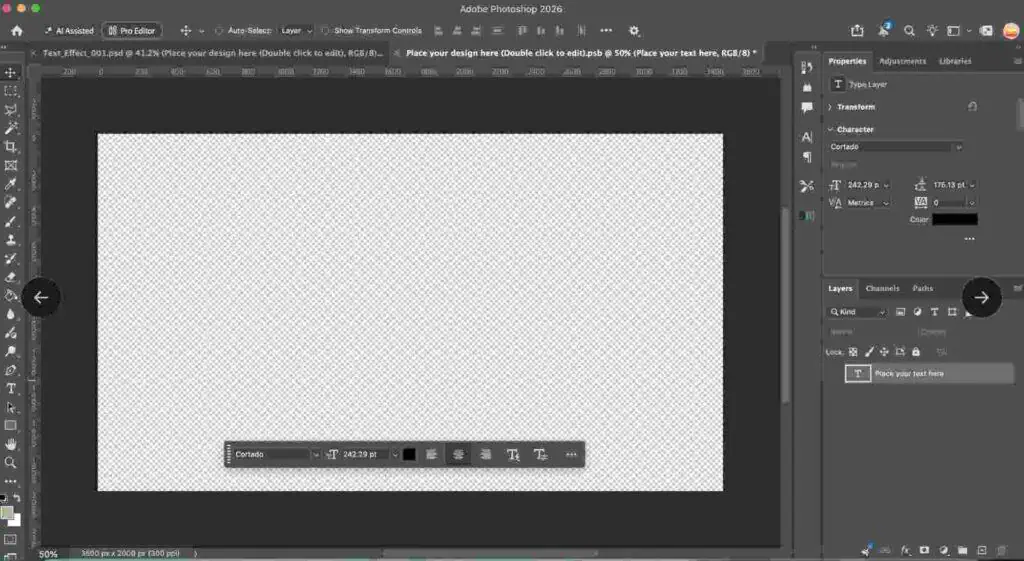Switch to the Paths tab

(922, 289)
